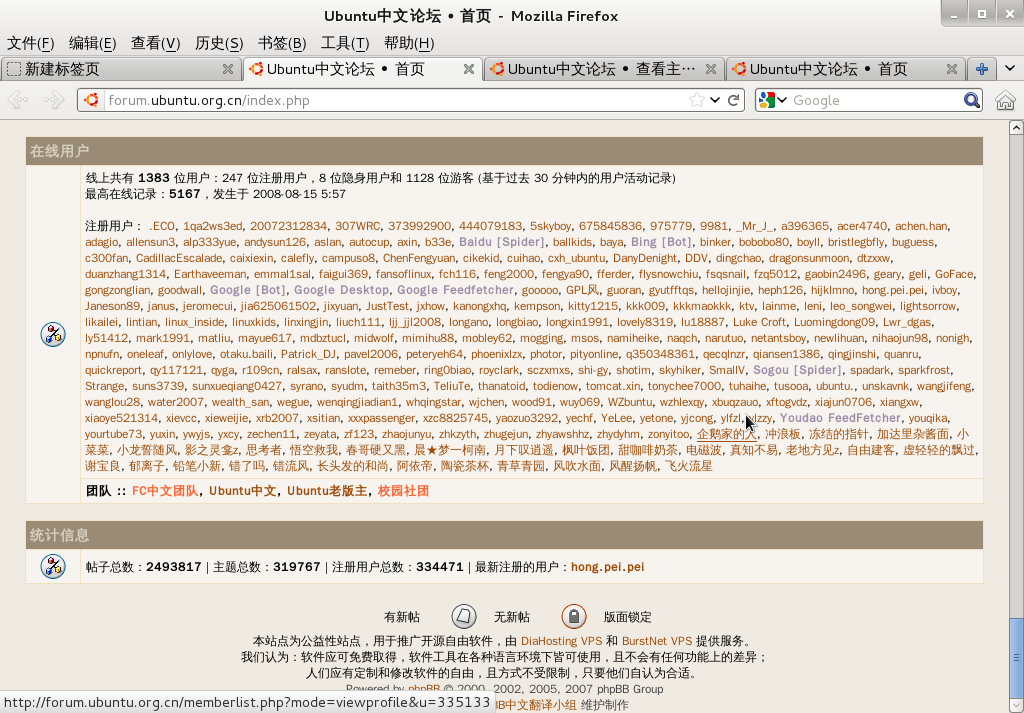Close the 查看主… tab
This screenshot has height=713, width=1024.
711,69
